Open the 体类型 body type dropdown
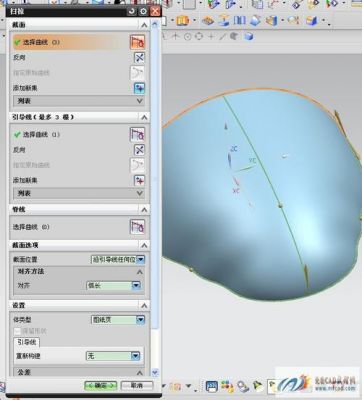The image size is (362, 400). coord(118,320)
